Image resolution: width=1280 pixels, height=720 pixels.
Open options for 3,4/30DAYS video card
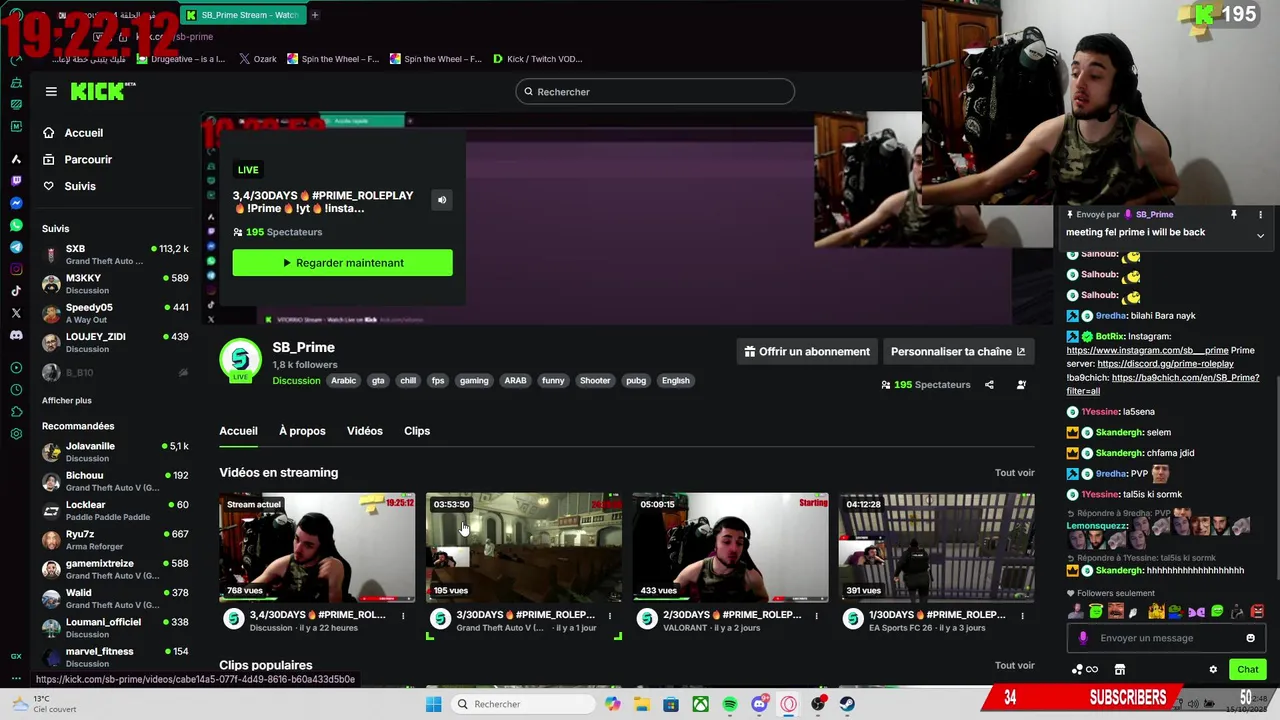(x=403, y=616)
